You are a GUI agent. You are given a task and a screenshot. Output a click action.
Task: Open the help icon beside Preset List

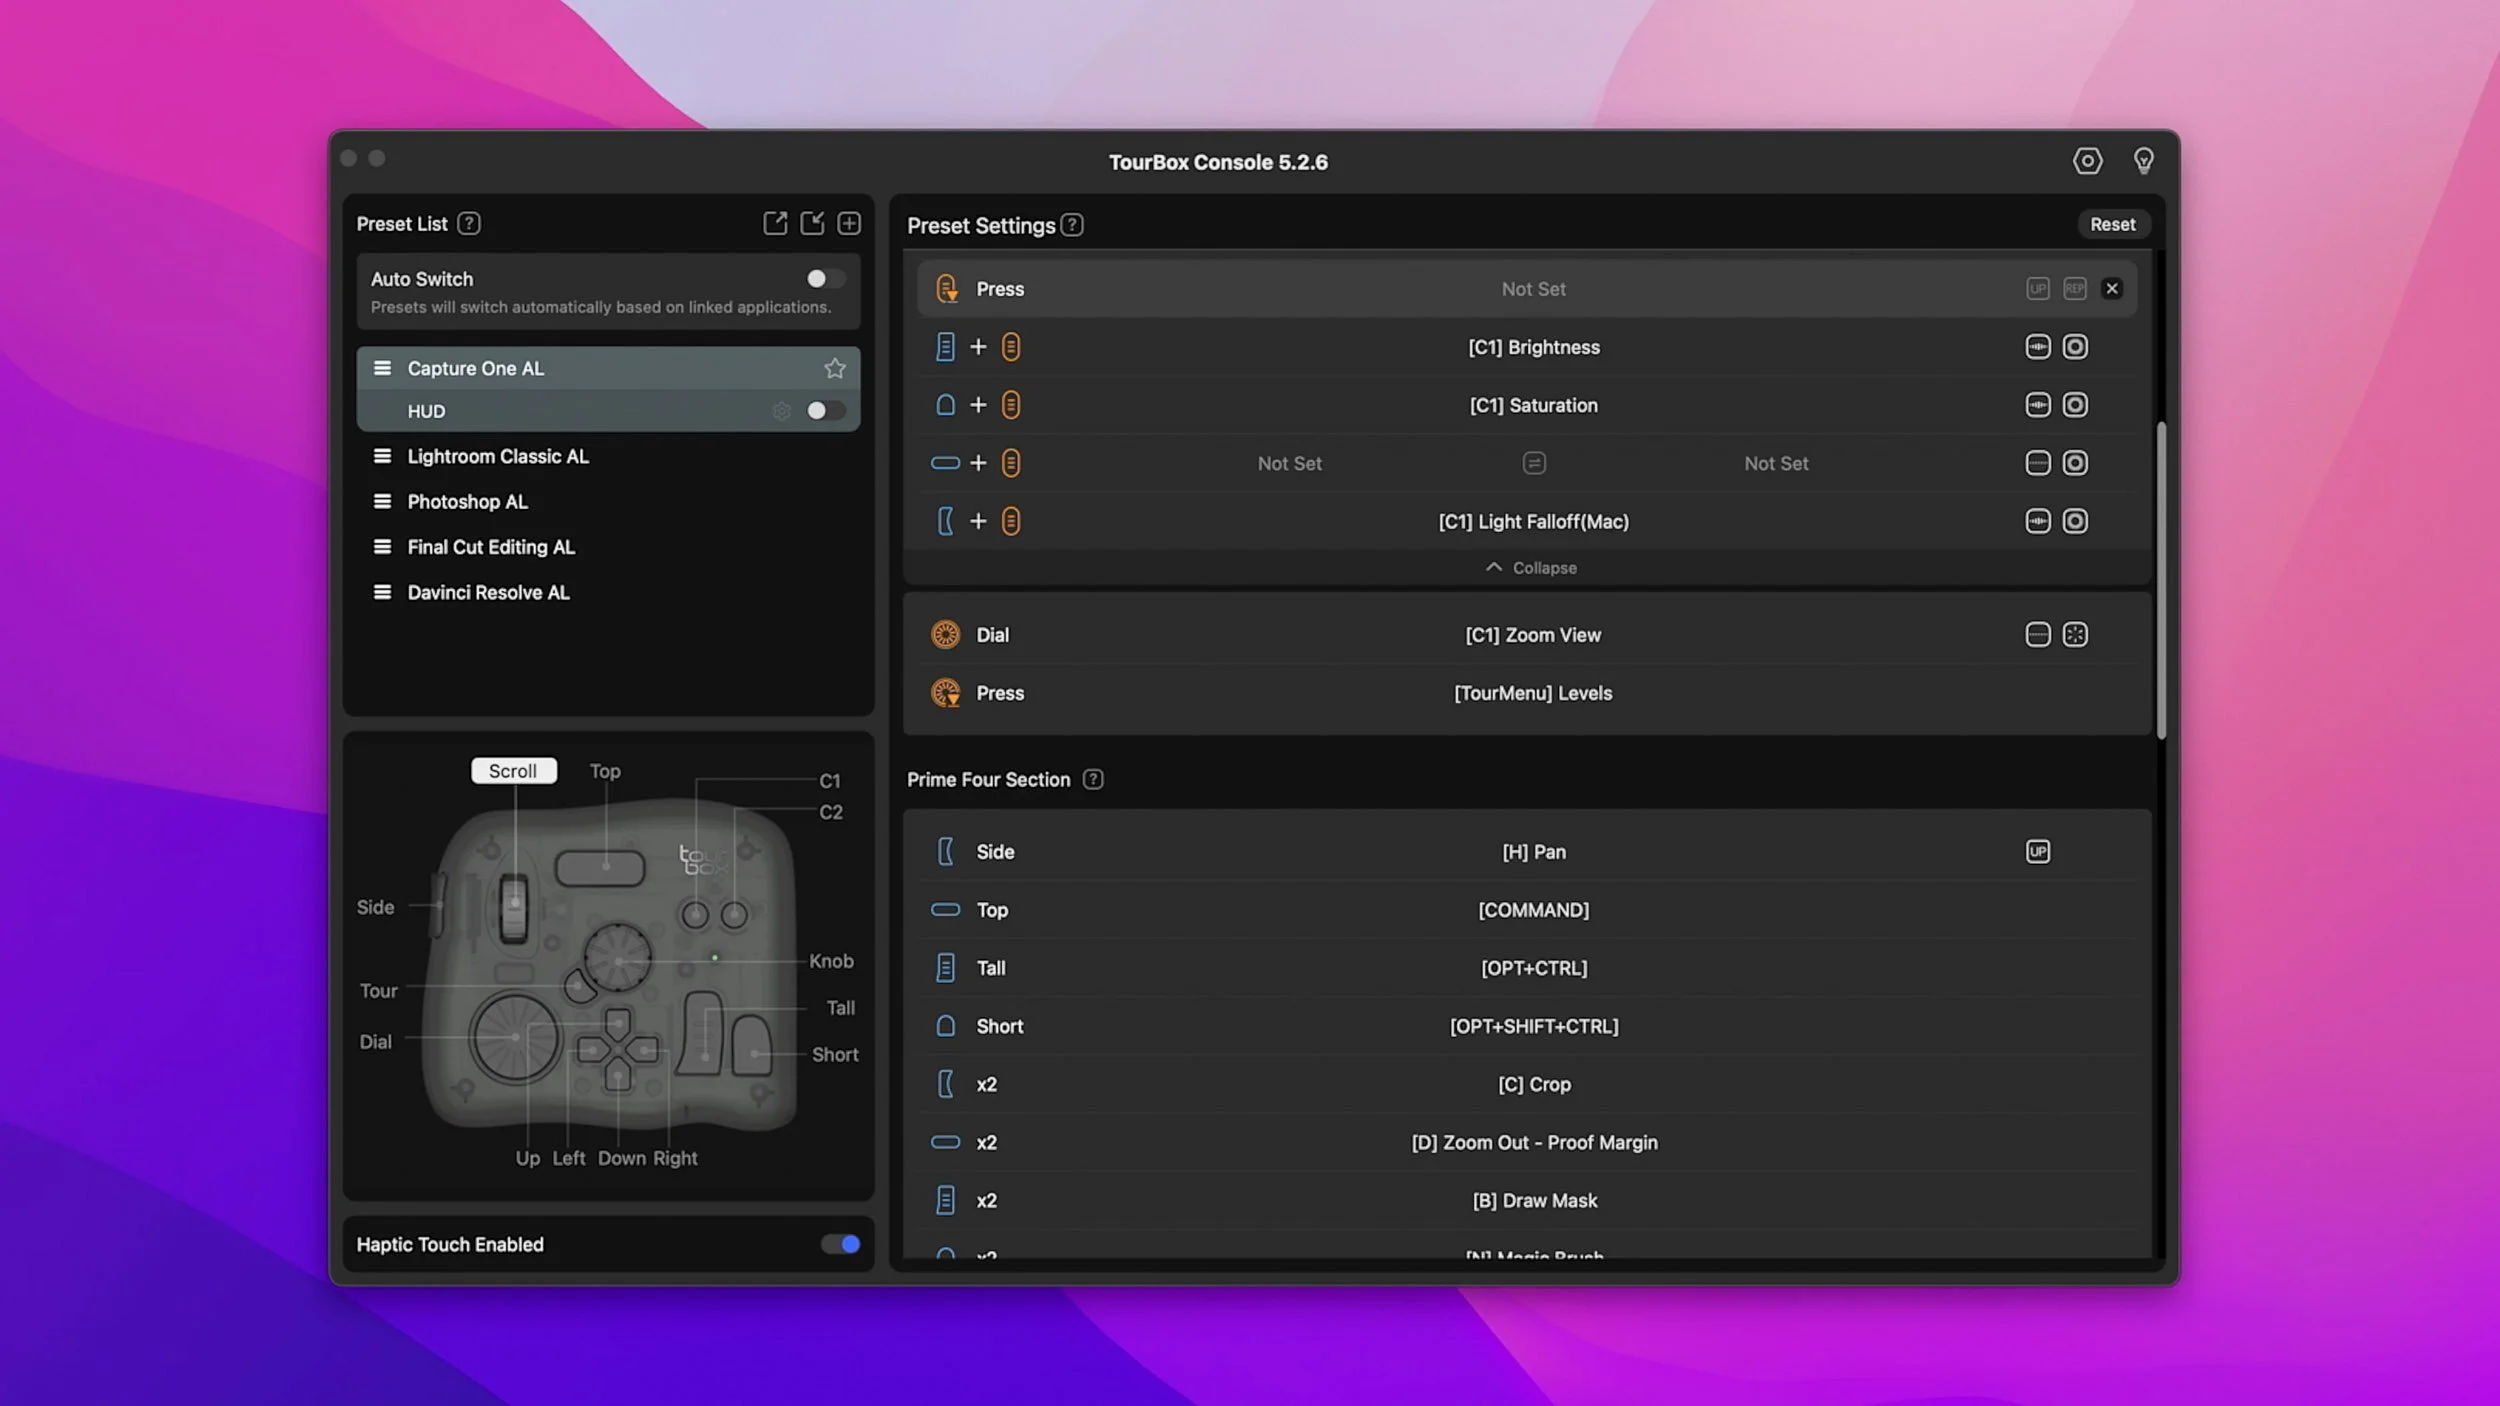[x=469, y=223]
